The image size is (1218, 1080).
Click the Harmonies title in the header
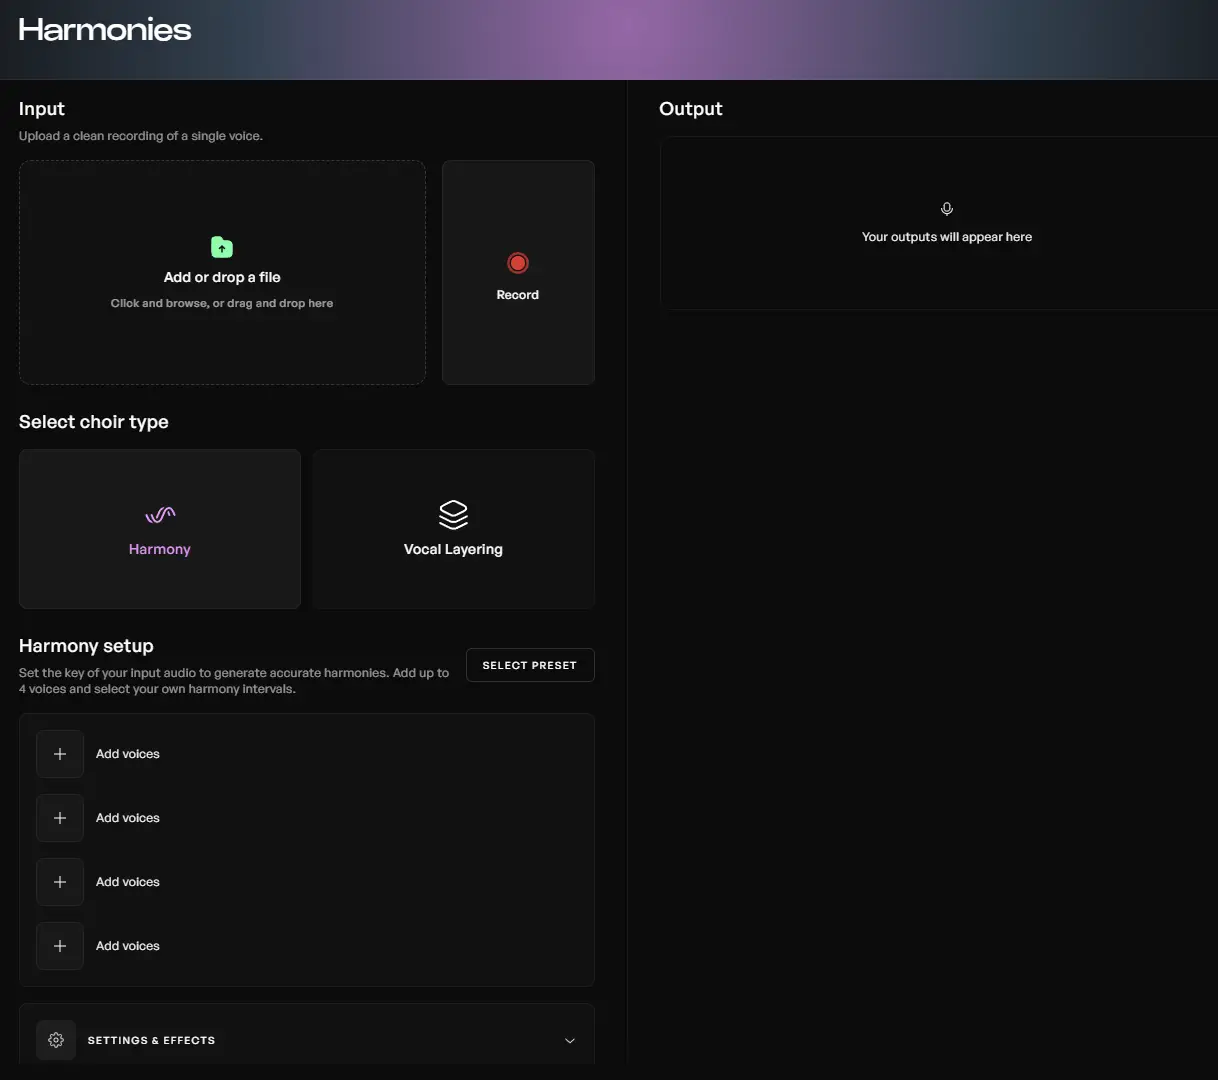click(x=105, y=30)
